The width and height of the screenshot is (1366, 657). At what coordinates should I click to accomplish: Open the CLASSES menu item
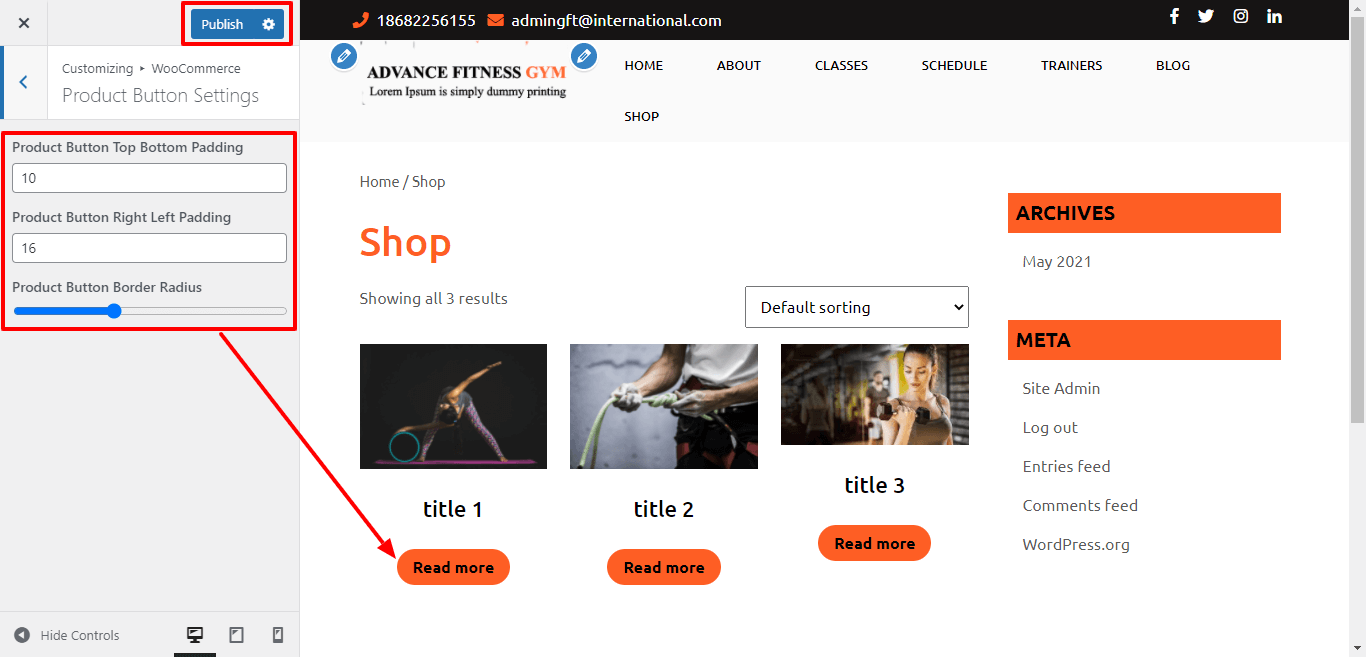pyautogui.click(x=841, y=65)
